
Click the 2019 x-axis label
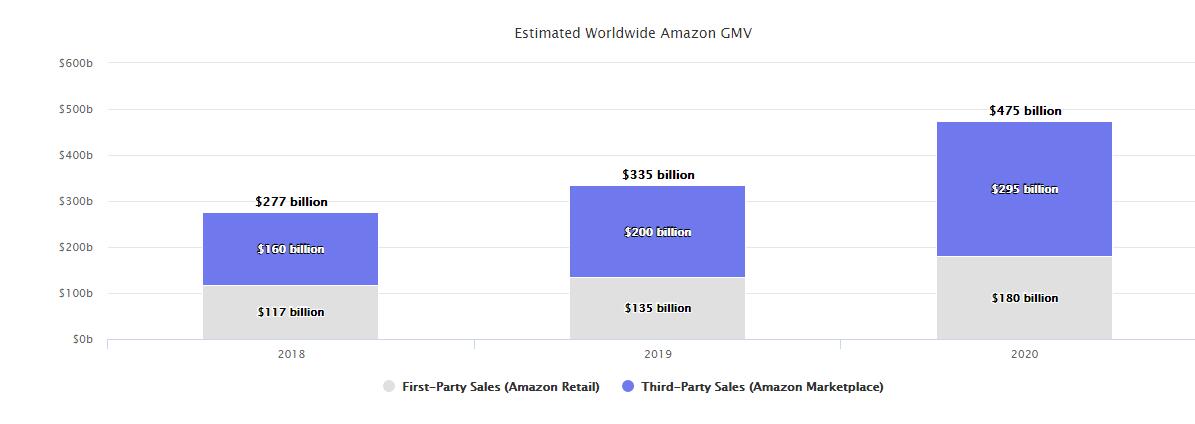(658, 354)
